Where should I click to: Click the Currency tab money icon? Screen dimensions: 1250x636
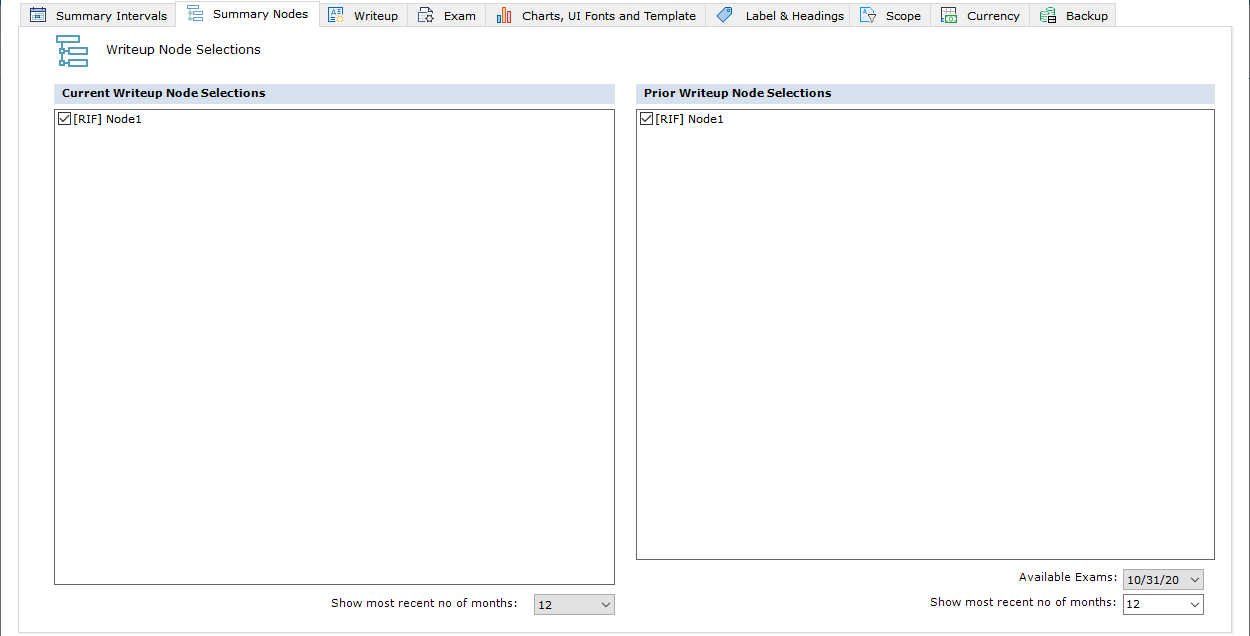pyautogui.click(x=949, y=15)
